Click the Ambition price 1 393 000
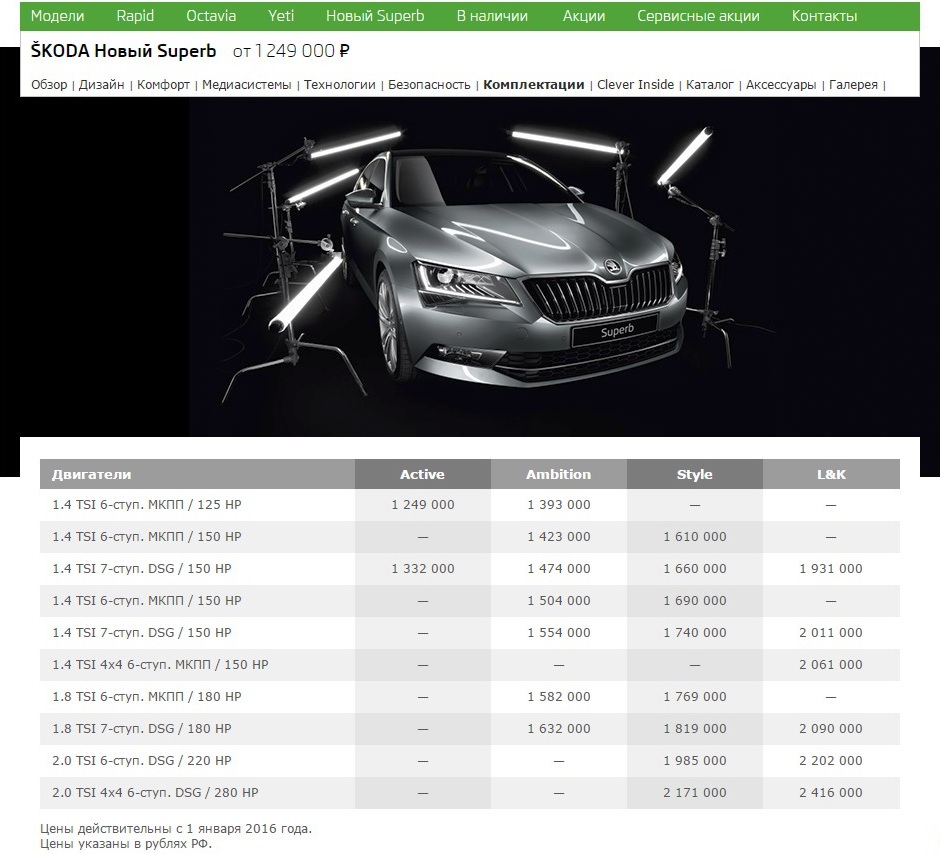This screenshot has height=854, width=940. (x=559, y=505)
